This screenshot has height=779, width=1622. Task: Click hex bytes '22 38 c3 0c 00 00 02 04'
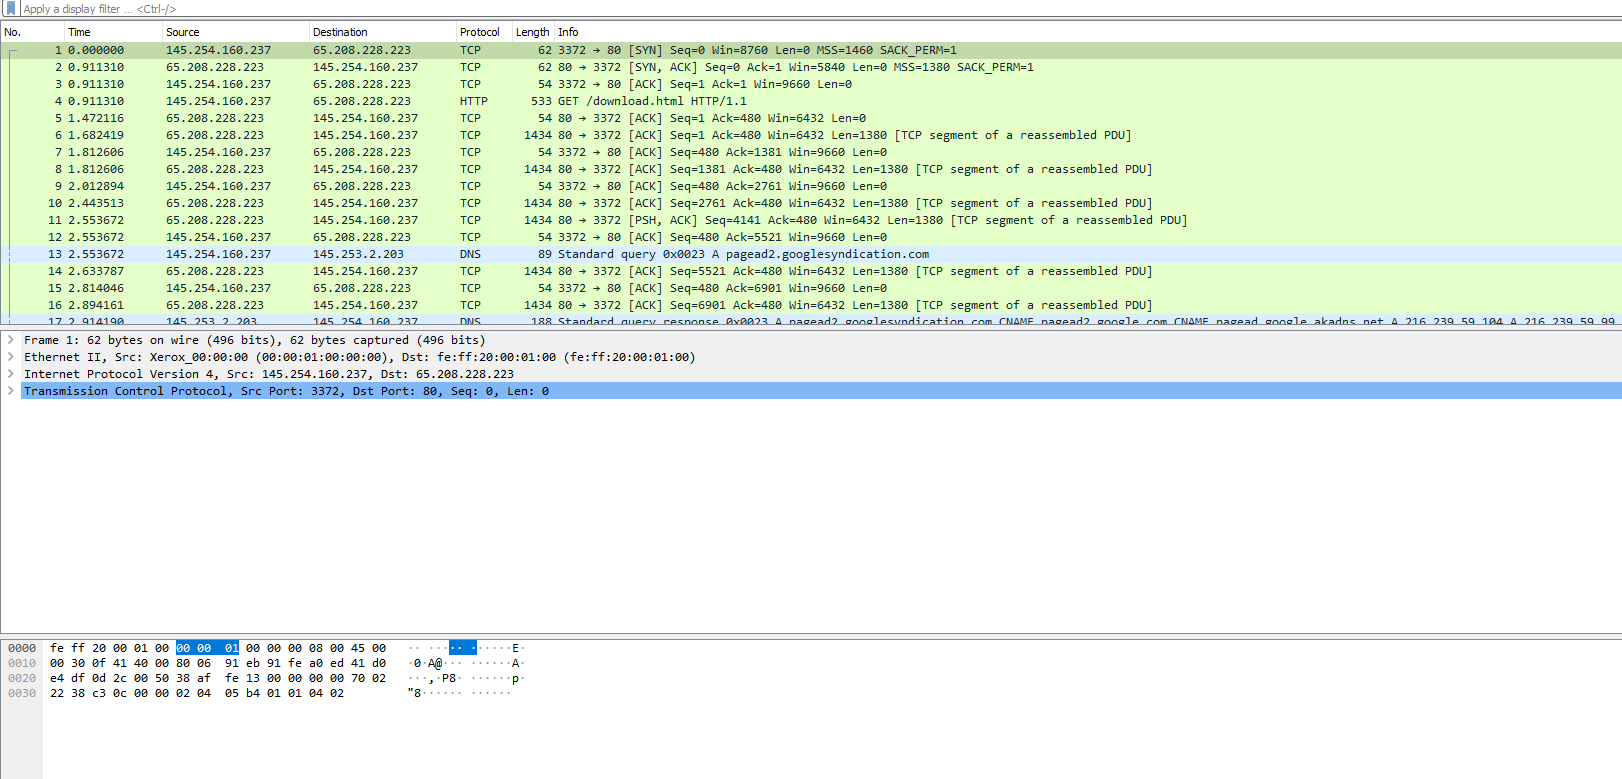click(x=130, y=693)
